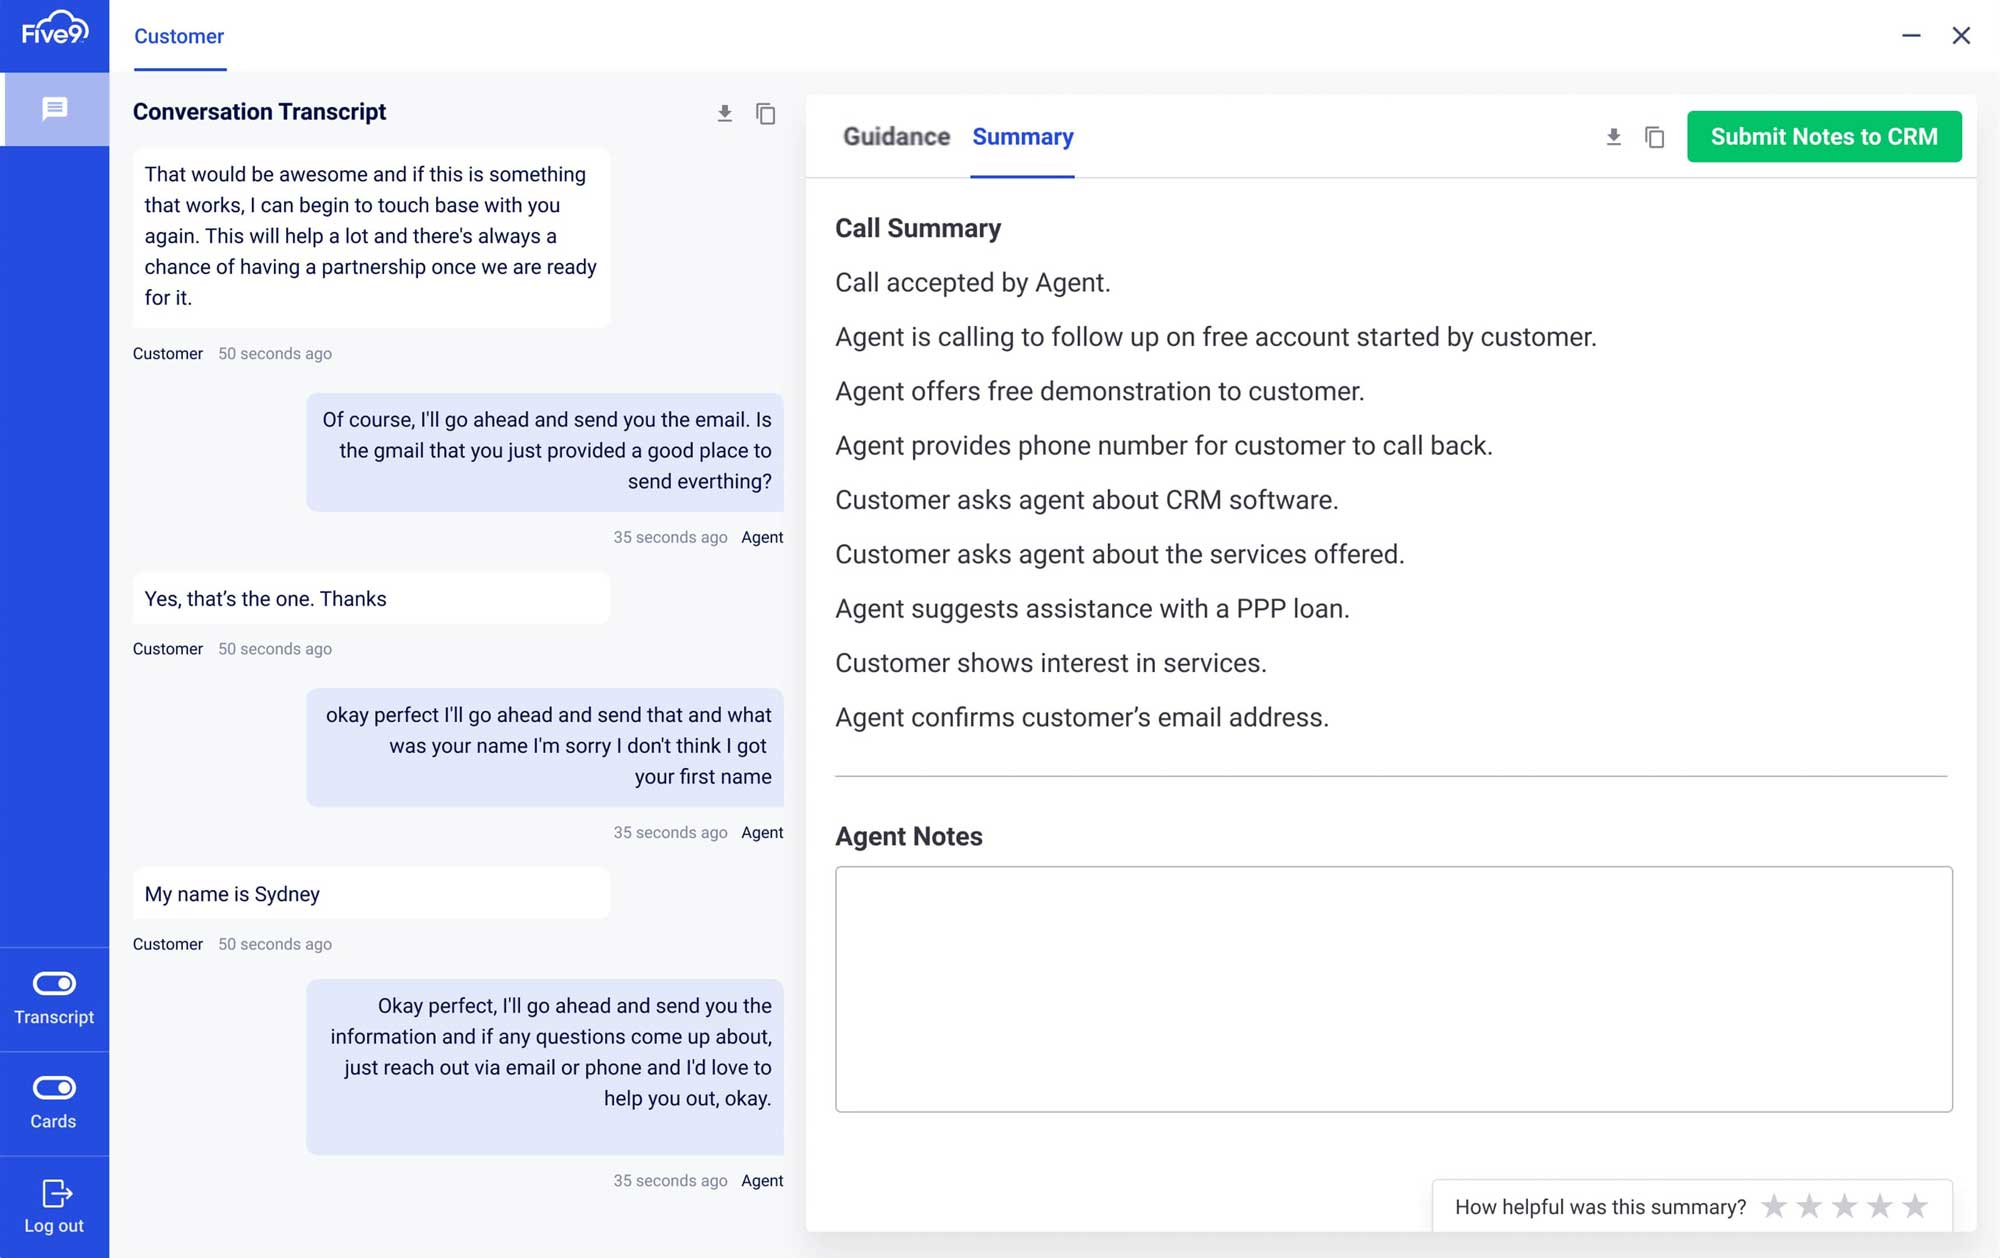Click the summary download icon
The width and height of the screenshot is (2000, 1258).
coord(1613,135)
